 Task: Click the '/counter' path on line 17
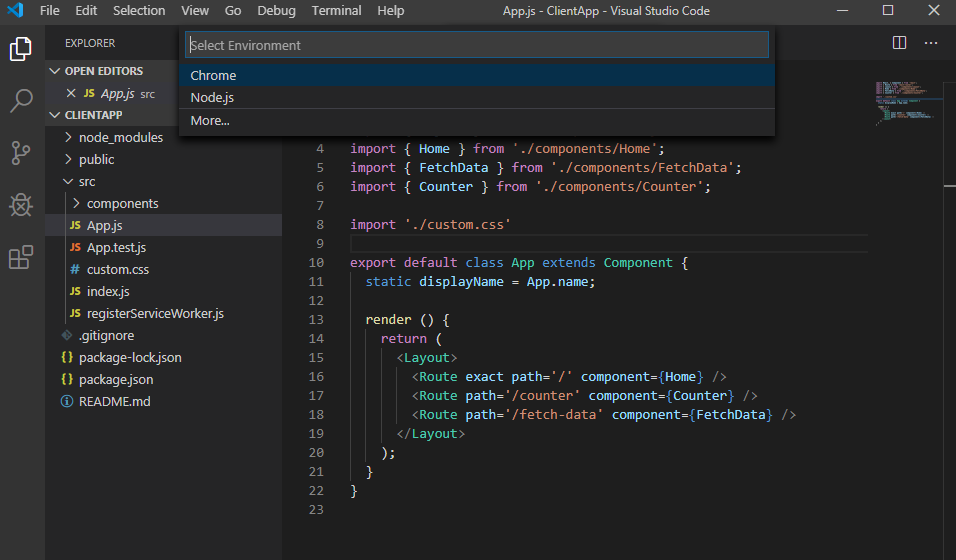[543, 395]
